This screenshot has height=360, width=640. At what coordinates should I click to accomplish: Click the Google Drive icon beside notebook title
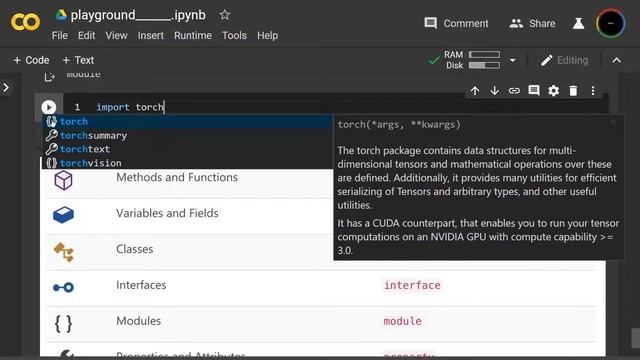tap(61, 15)
